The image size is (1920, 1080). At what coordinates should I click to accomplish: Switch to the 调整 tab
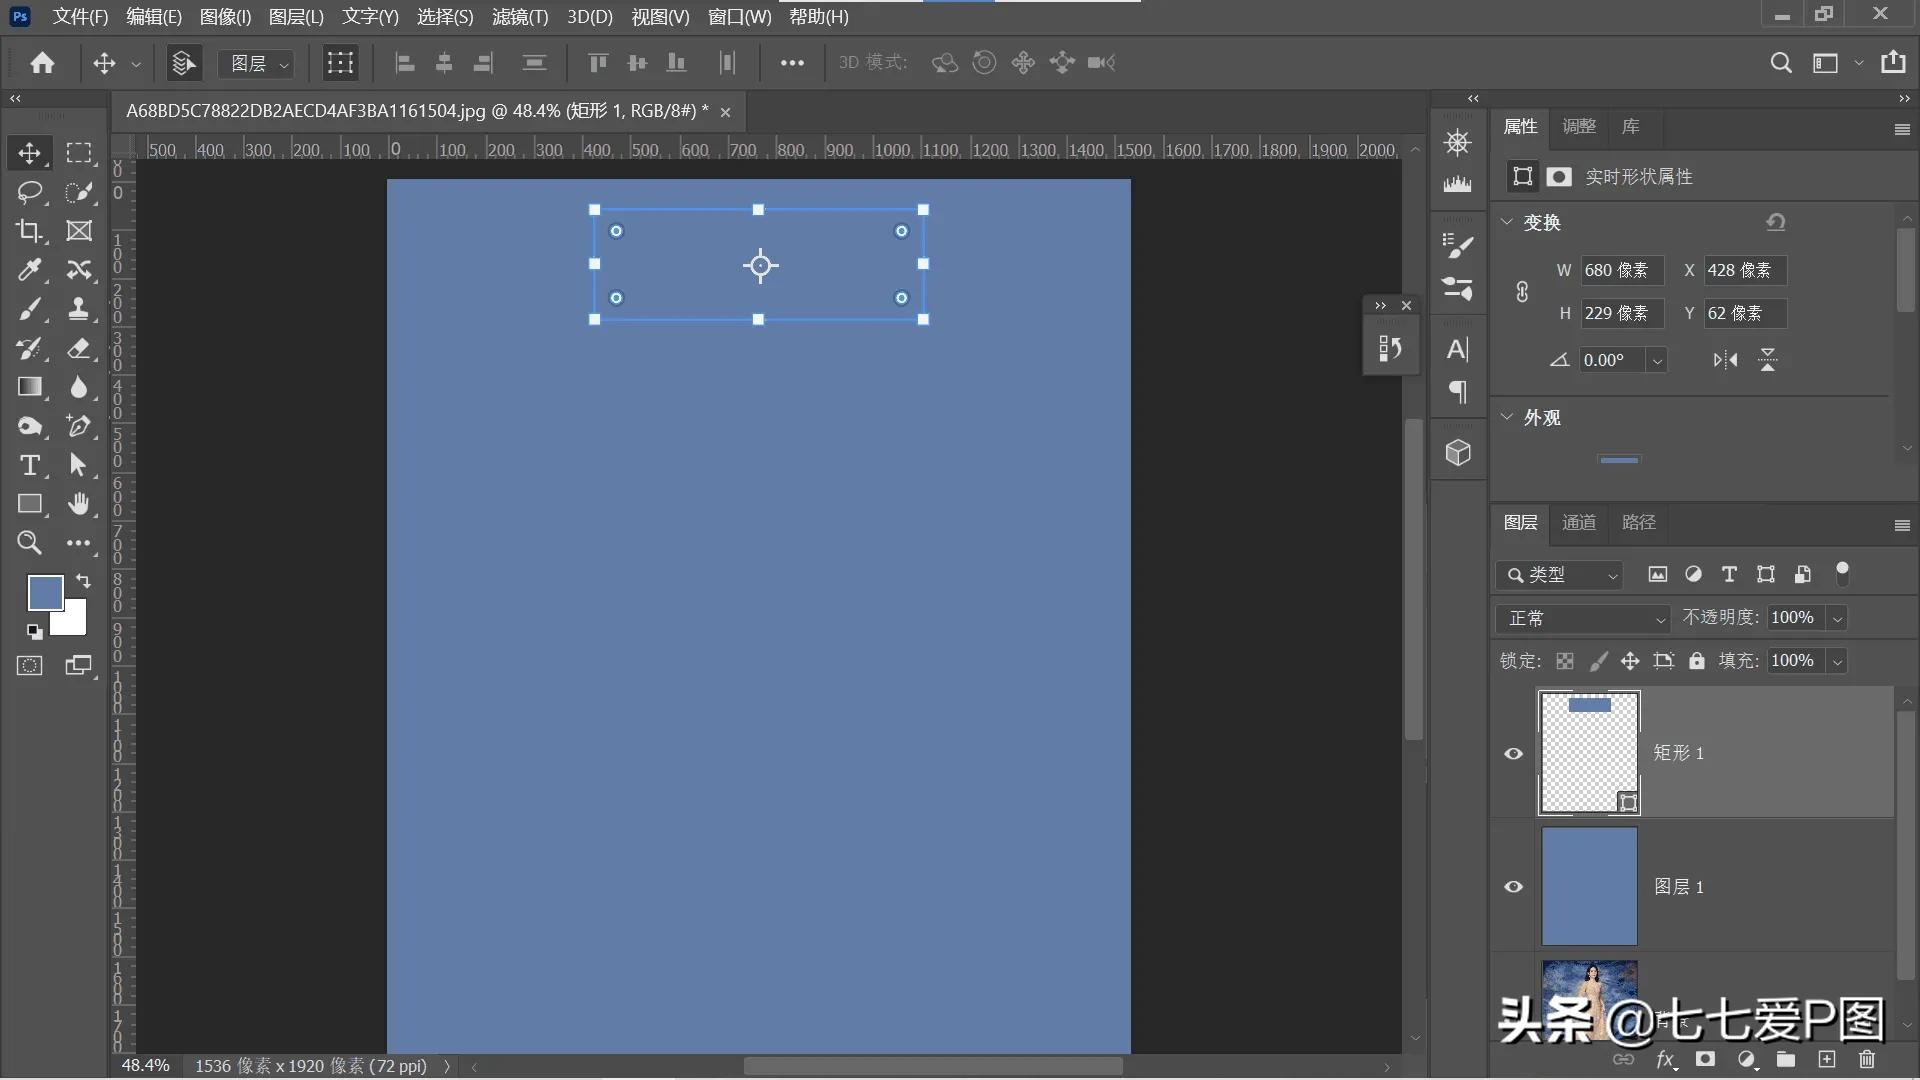tap(1579, 126)
